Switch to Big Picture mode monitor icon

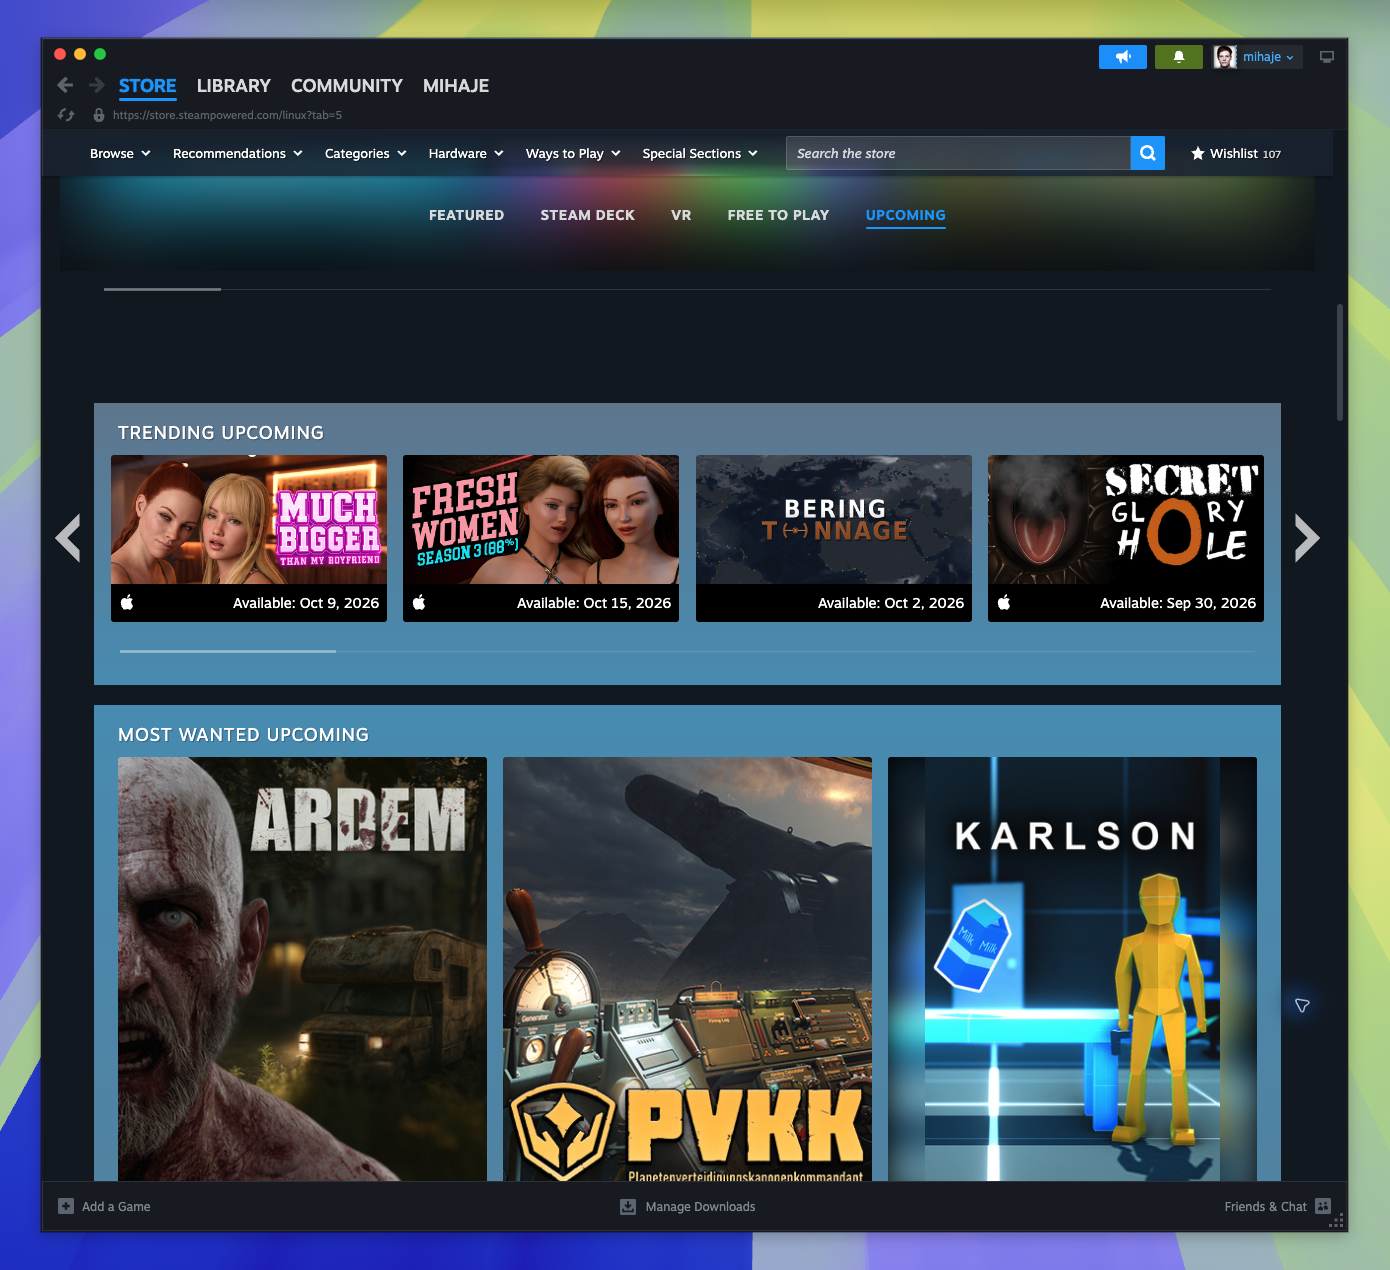[1327, 57]
